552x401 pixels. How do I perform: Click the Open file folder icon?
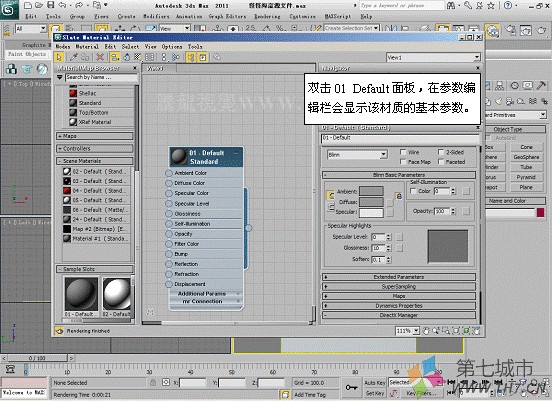pyautogui.click(x=39, y=5)
